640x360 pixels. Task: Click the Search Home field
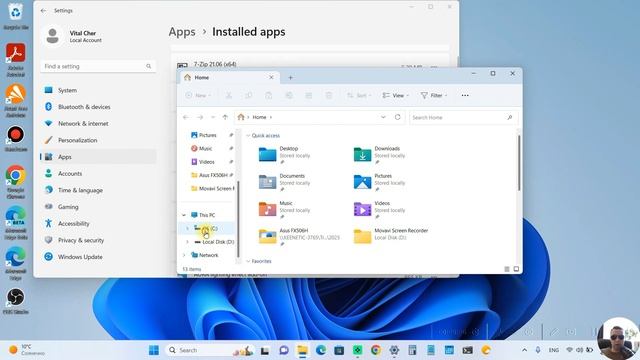(x=463, y=118)
